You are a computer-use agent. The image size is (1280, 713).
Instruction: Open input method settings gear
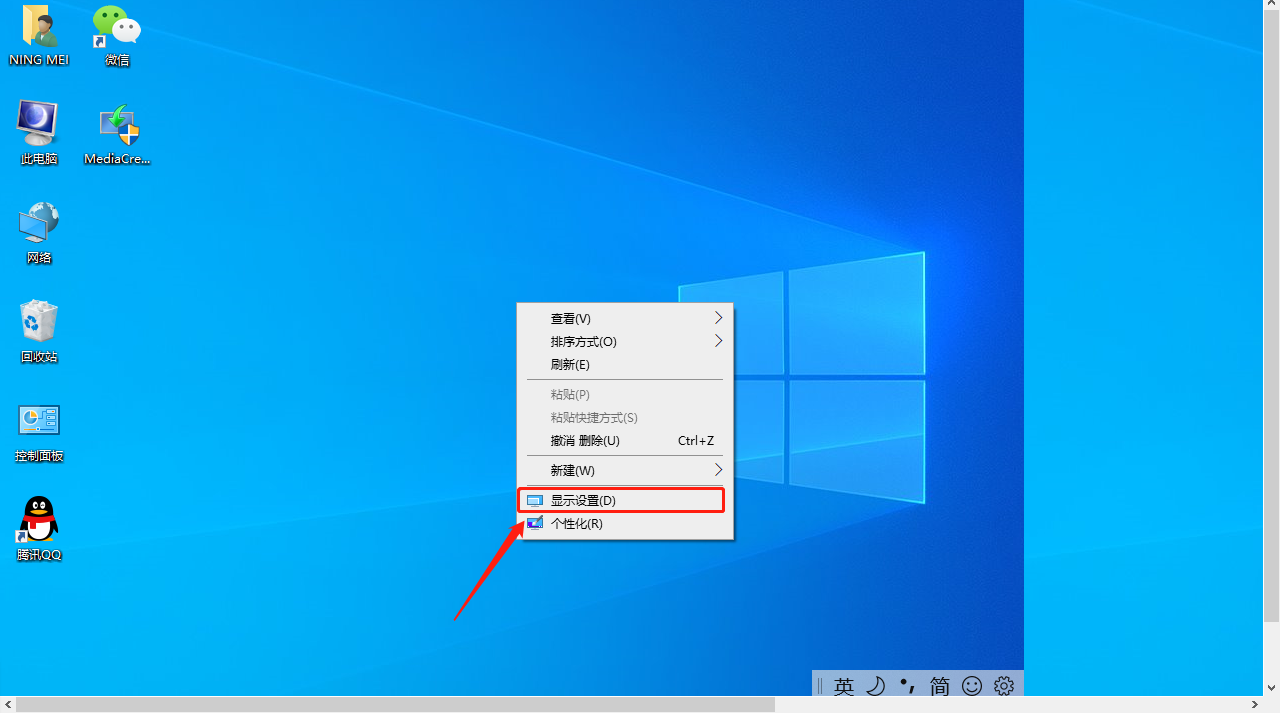(x=1004, y=686)
